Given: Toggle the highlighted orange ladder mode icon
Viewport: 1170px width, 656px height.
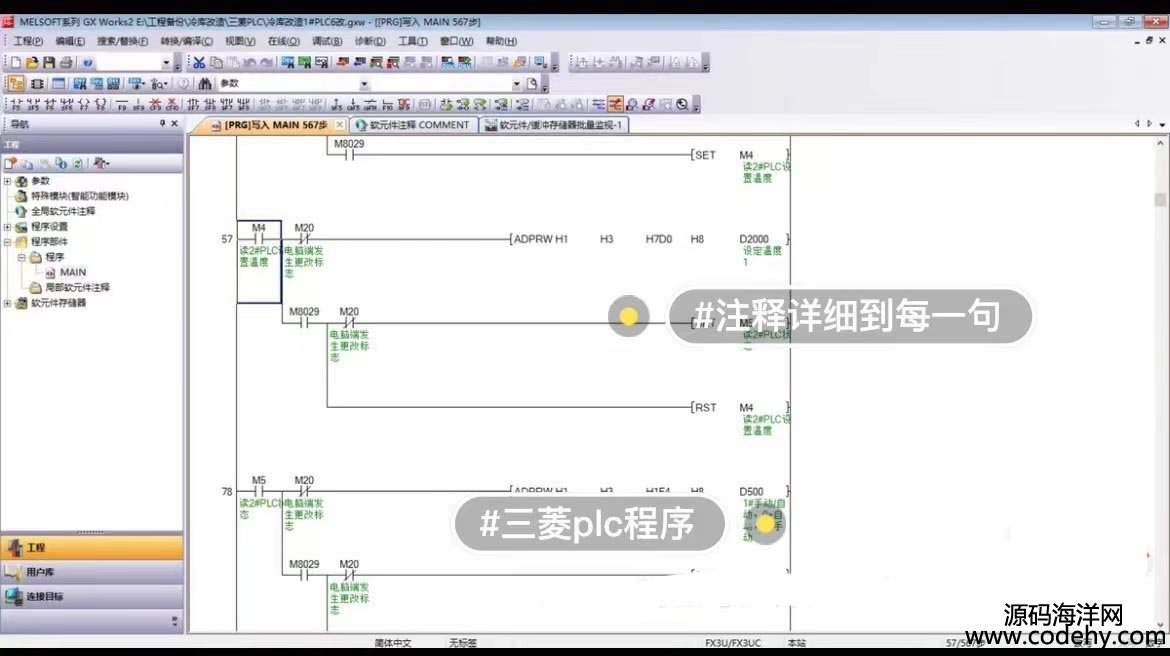Looking at the screenshot, I should [x=615, y=104].
